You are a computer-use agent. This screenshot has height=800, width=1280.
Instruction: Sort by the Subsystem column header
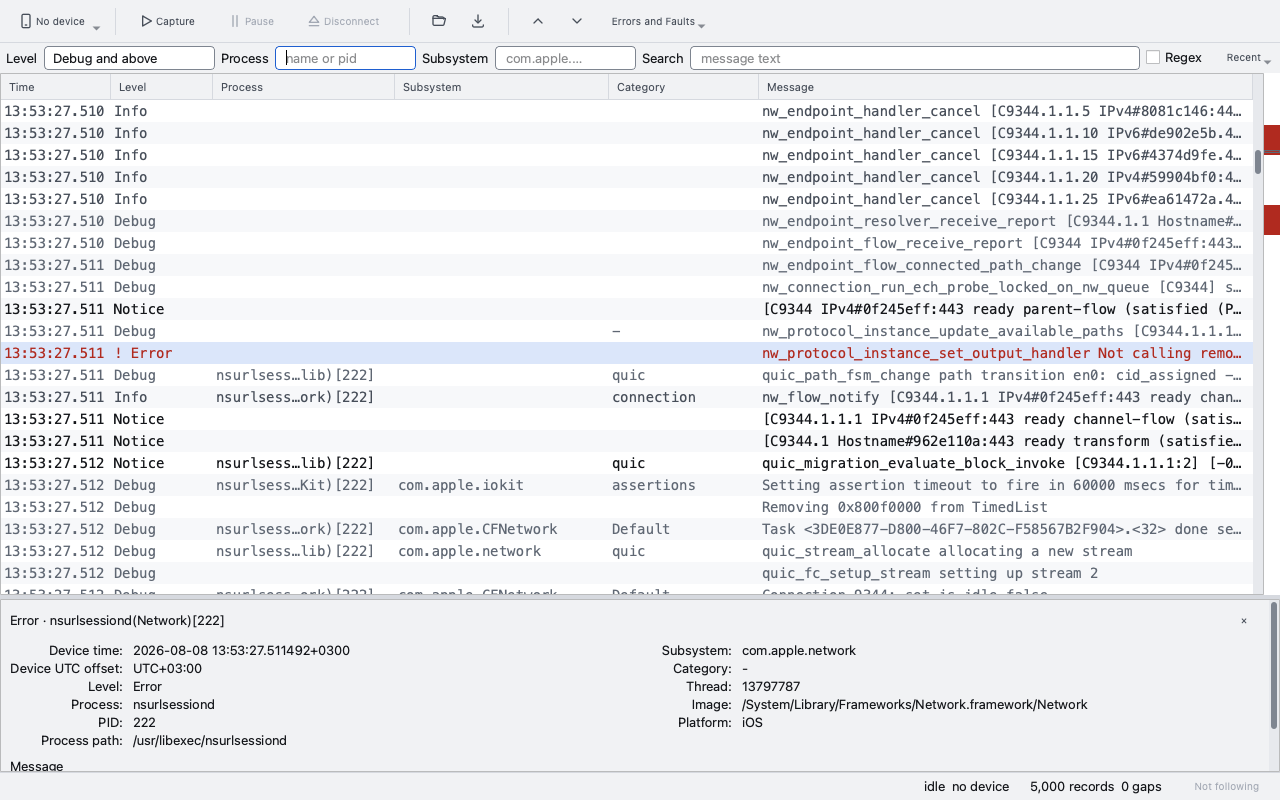(x=501, y=87)
